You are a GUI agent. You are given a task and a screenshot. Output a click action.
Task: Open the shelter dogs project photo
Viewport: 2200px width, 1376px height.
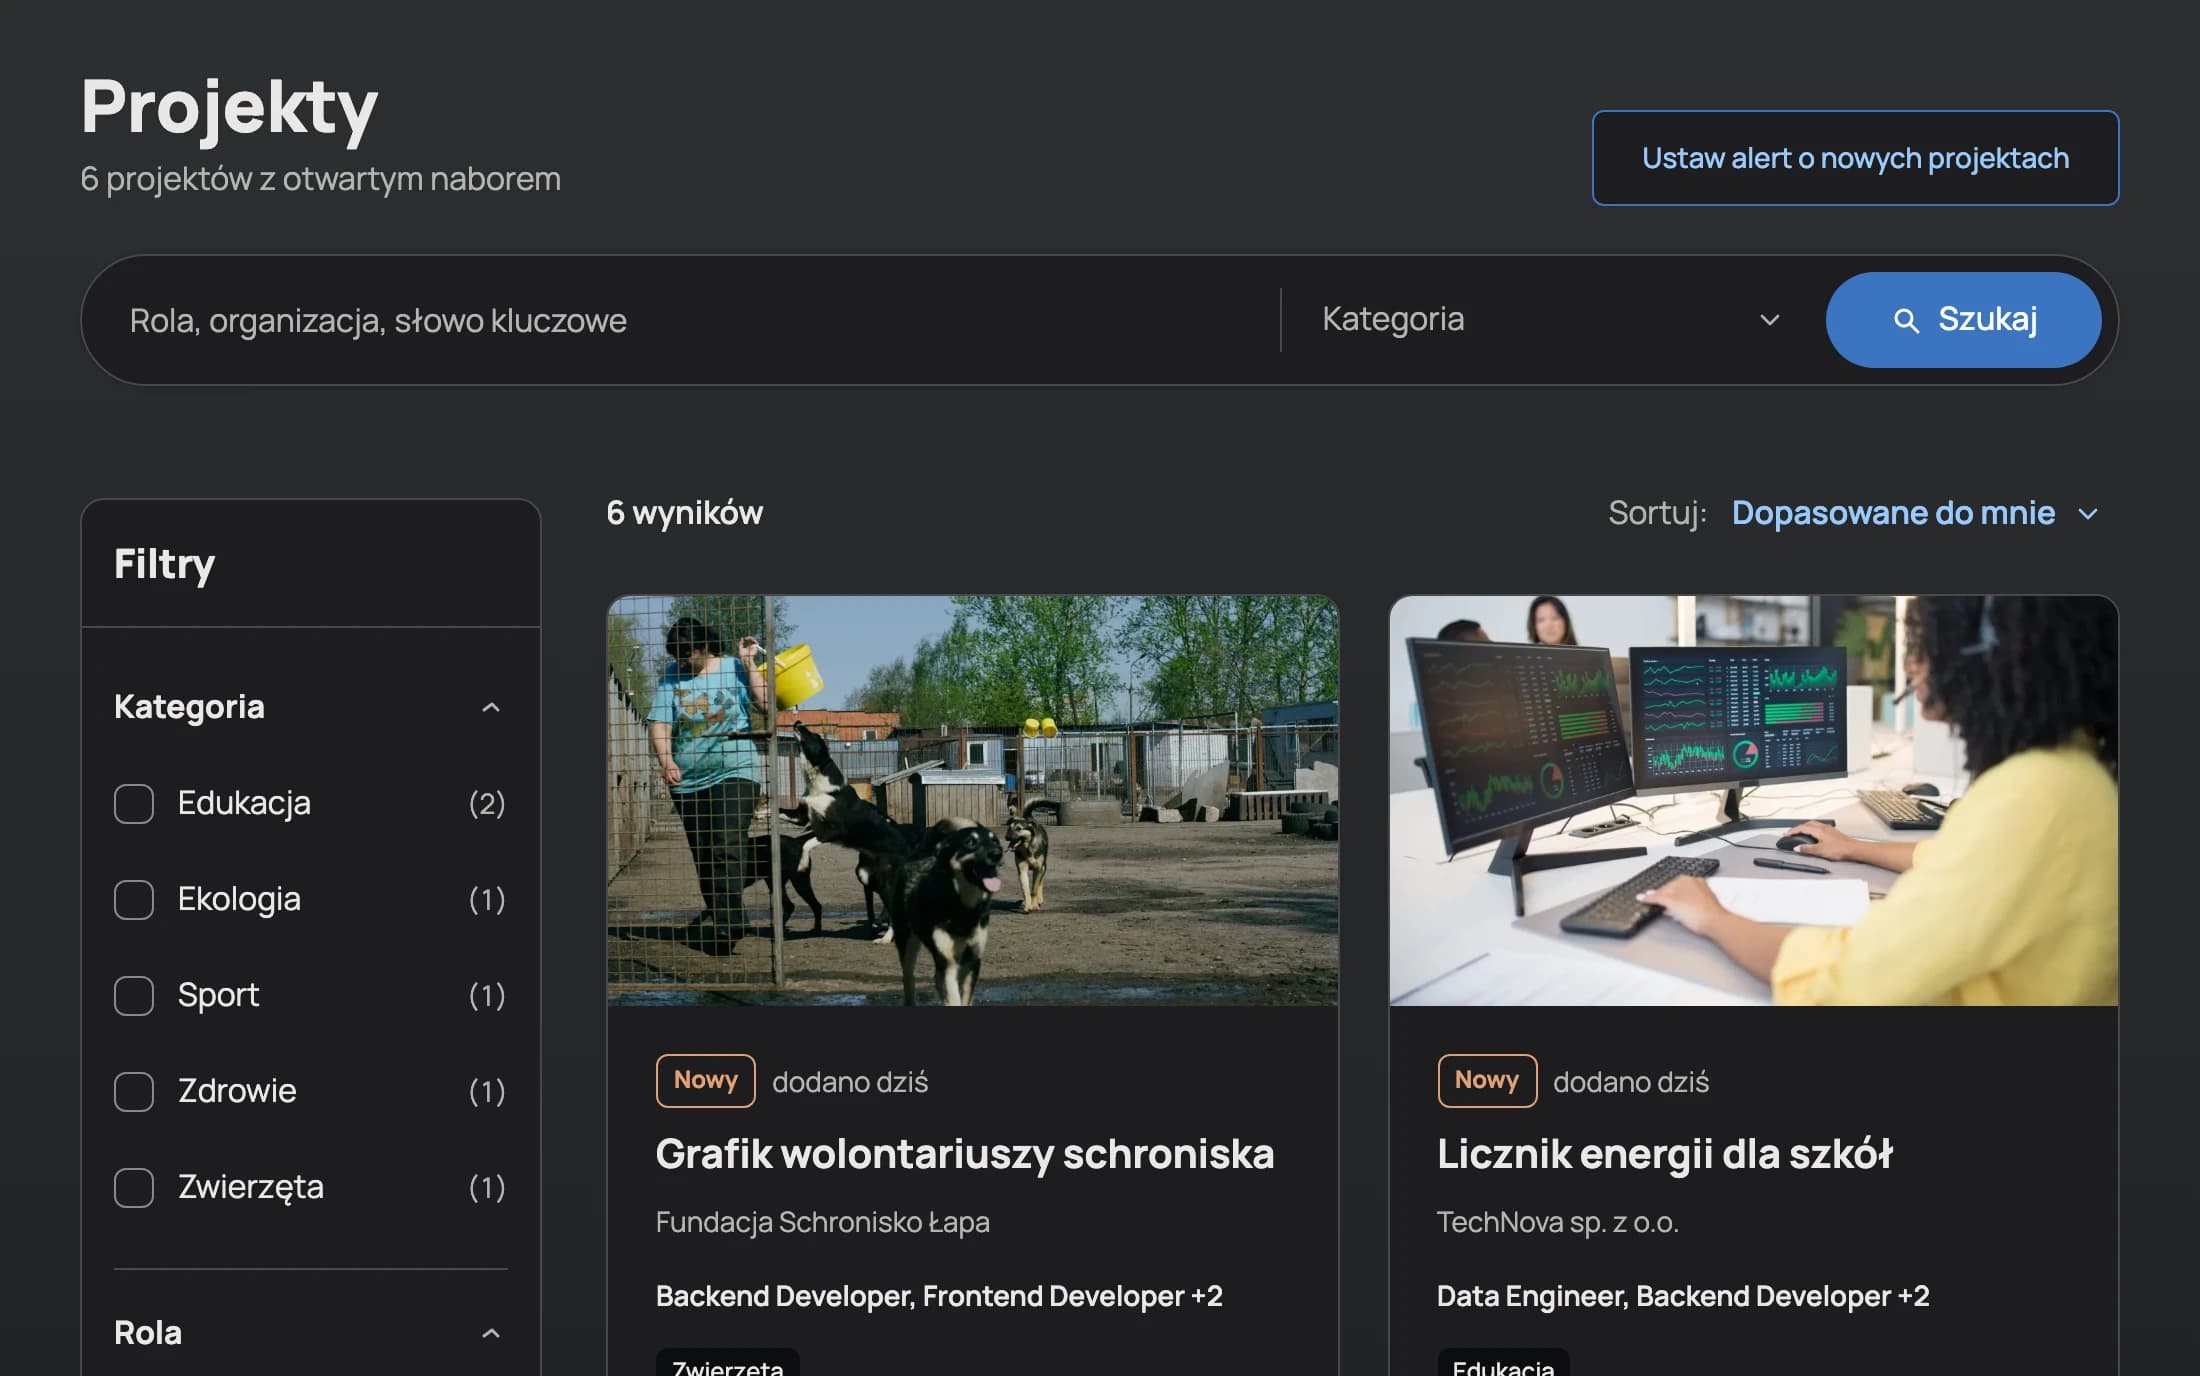[x=973, y=801]
